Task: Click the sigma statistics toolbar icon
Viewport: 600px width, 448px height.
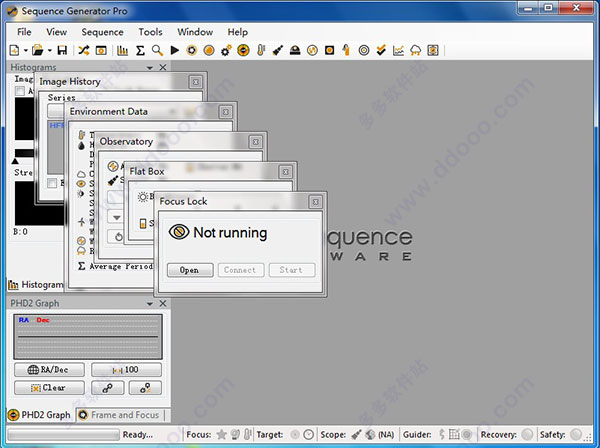Action: tap(140, 50)
